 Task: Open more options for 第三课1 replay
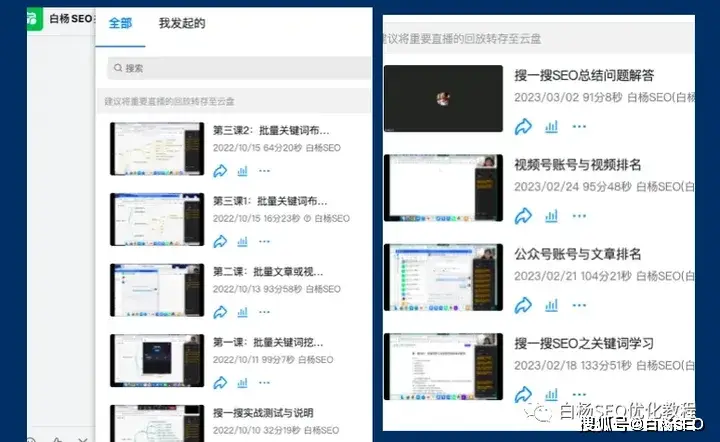(x=264, y=241)
